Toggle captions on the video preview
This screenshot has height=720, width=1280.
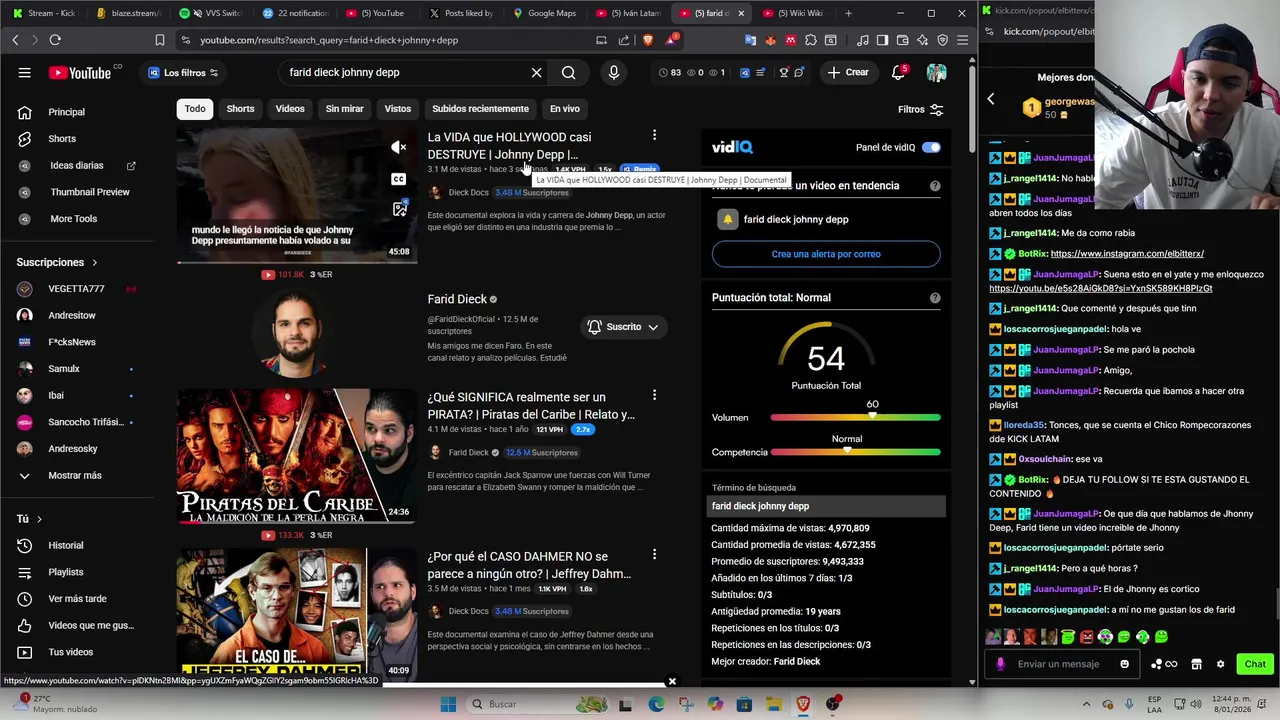[399, 179]
